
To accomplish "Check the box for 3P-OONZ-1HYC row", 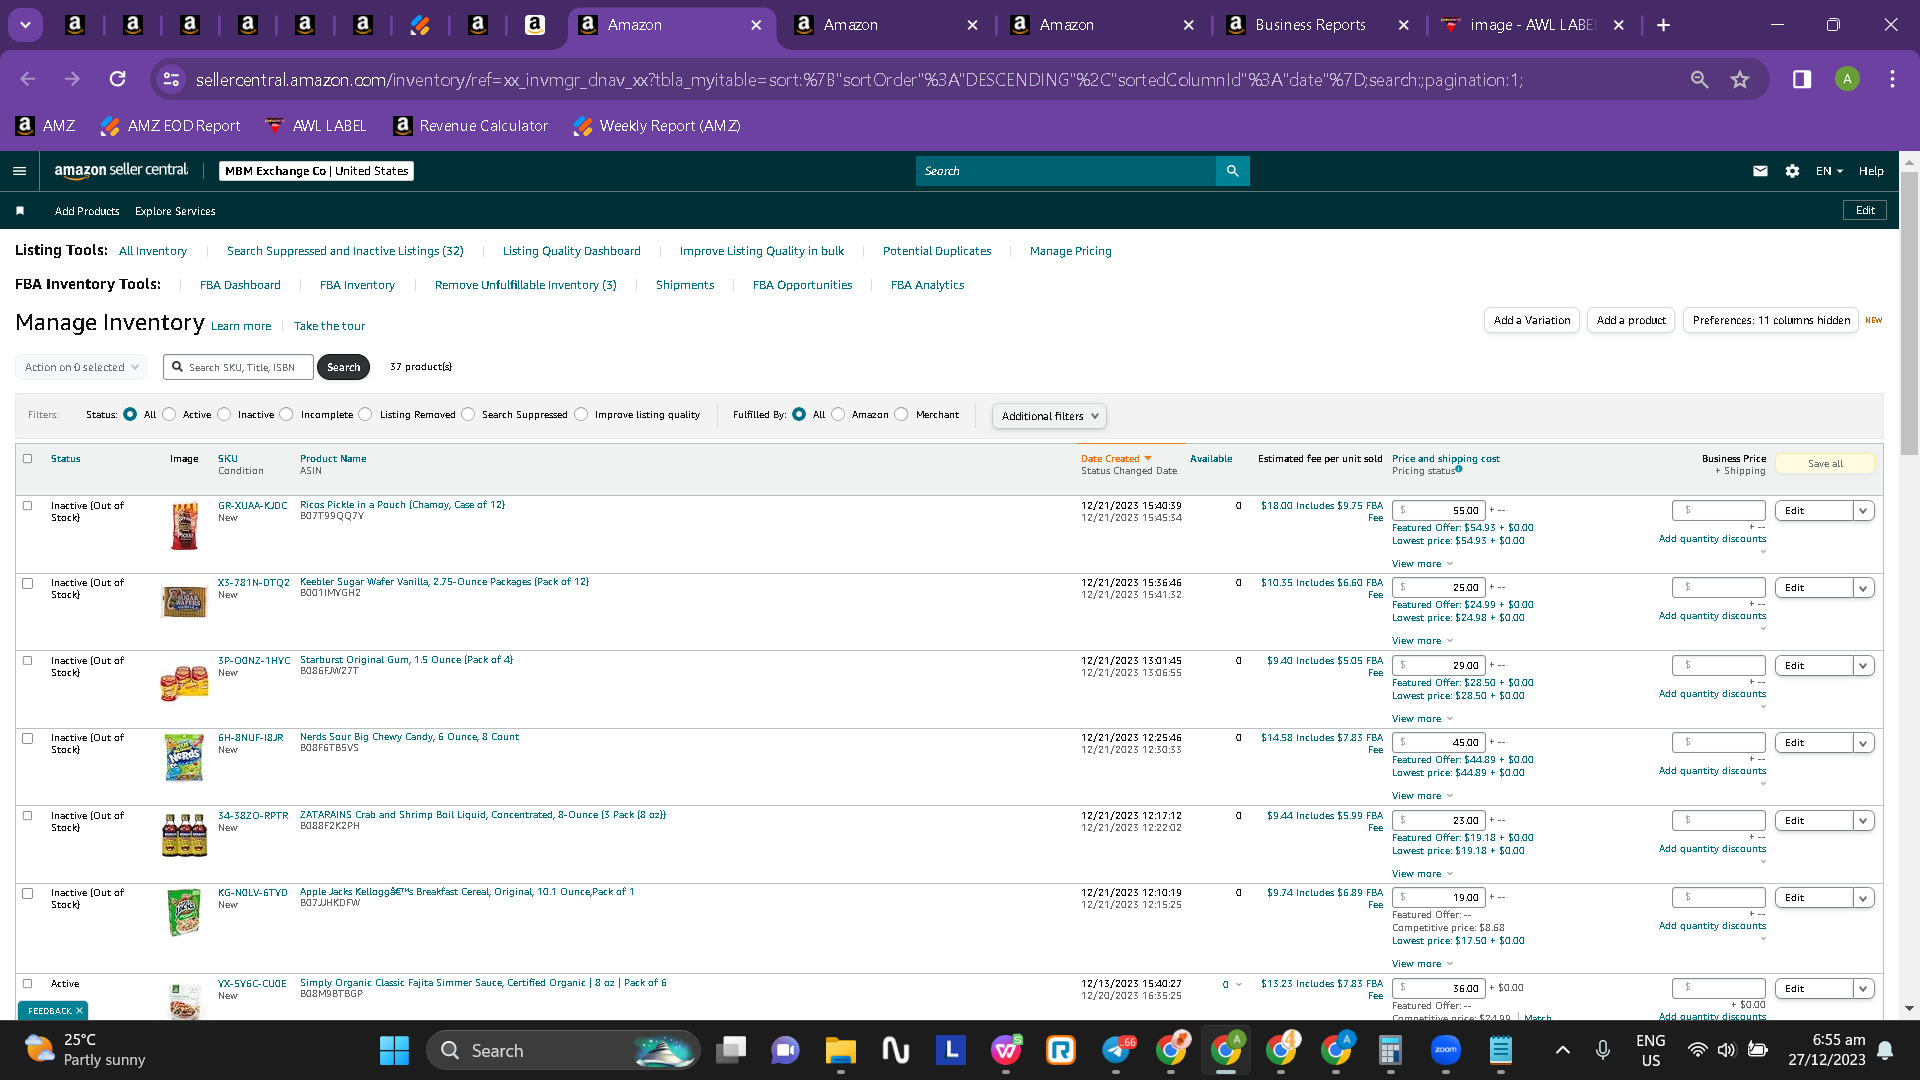I will click(x=28, y=661).
